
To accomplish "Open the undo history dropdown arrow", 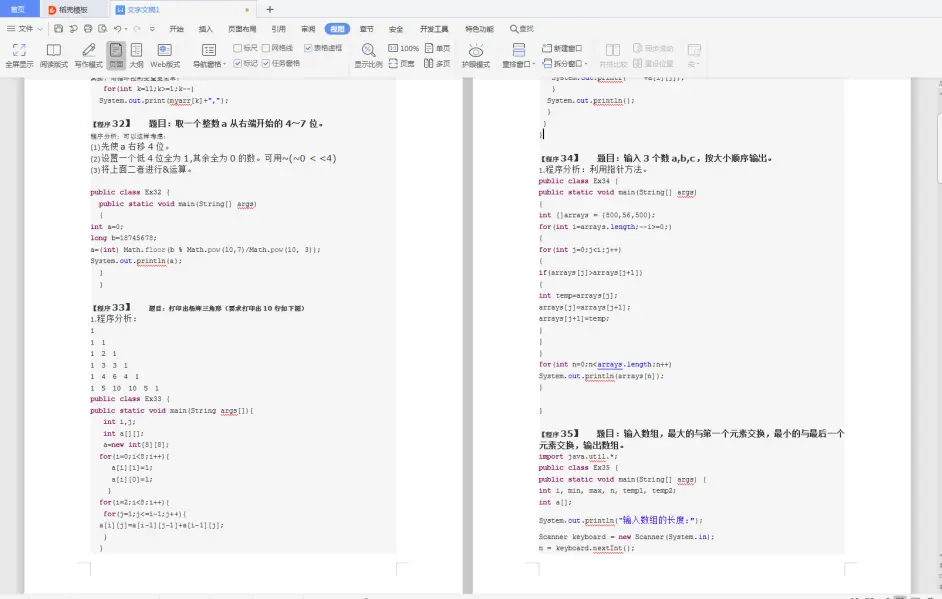I will tap(126, 28).
